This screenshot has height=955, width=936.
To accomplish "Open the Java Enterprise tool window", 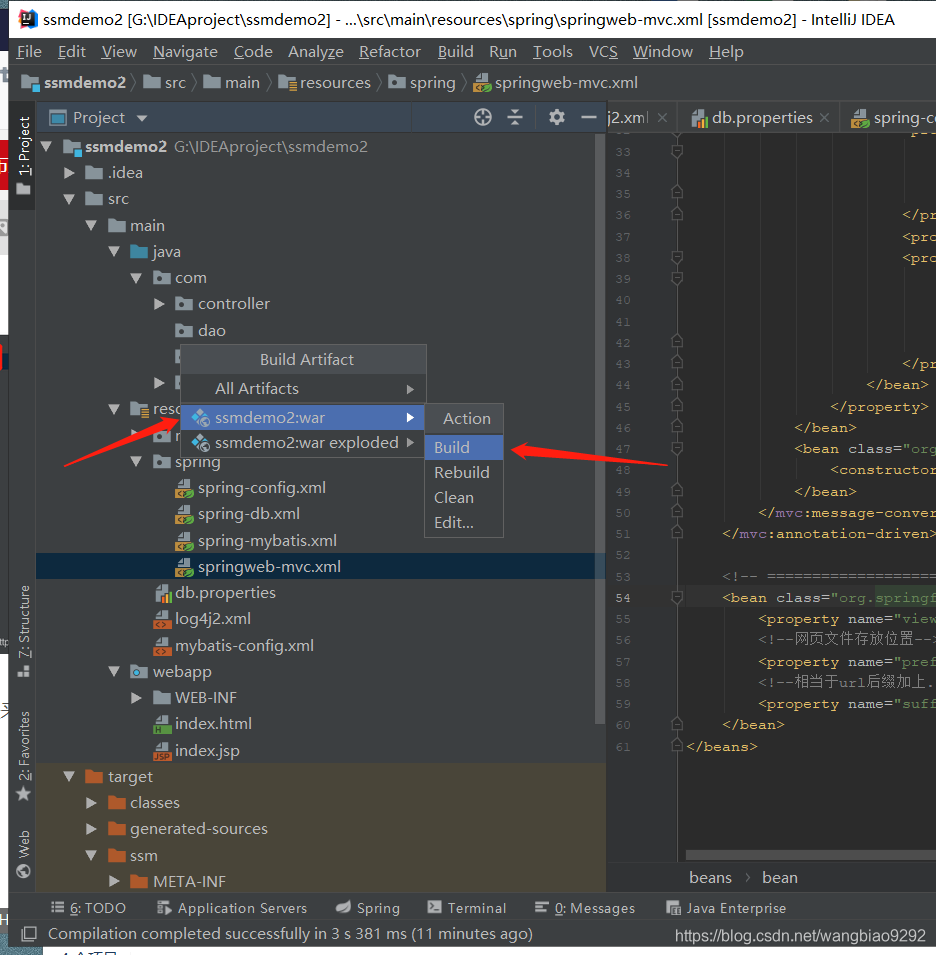I will (726, 908).
